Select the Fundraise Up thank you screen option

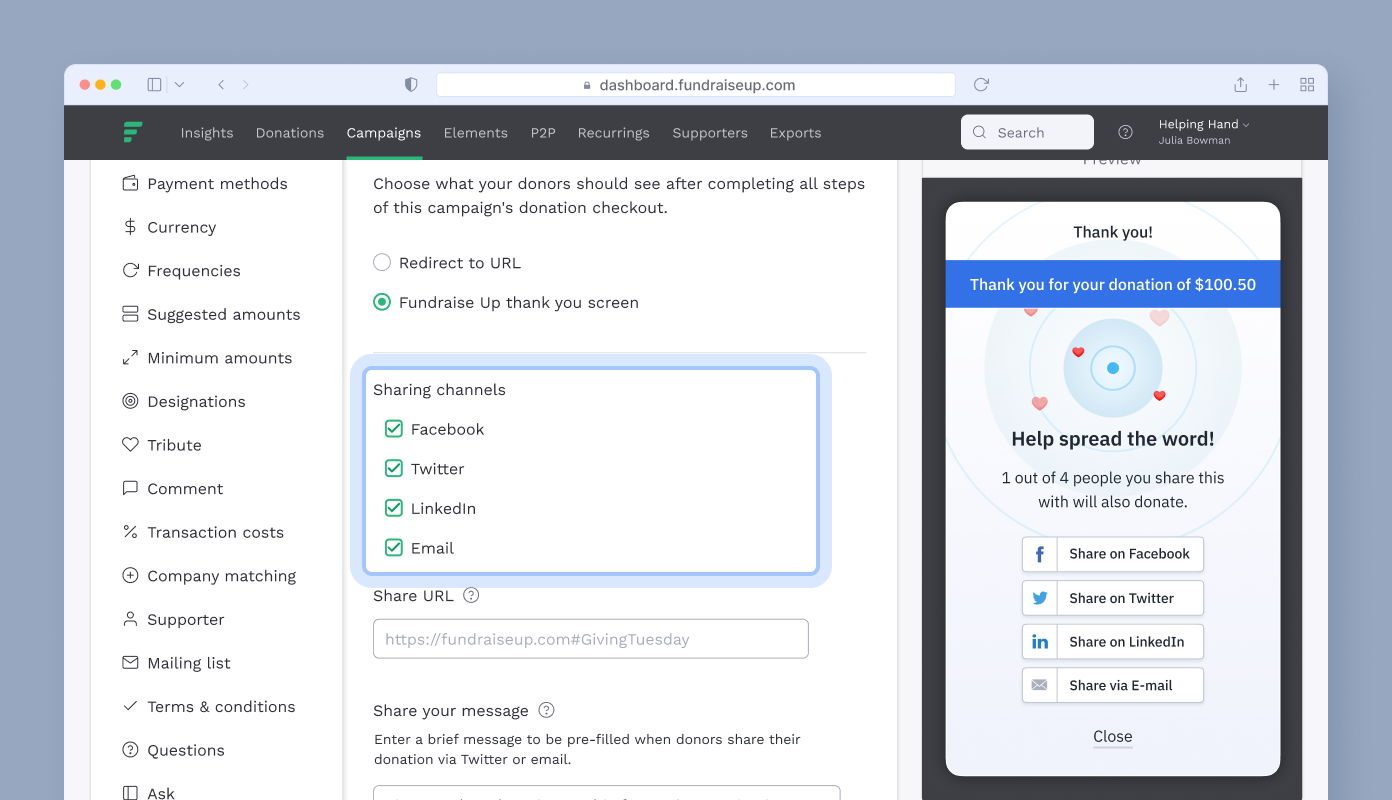pyautogui.click(x=382, y=302)
